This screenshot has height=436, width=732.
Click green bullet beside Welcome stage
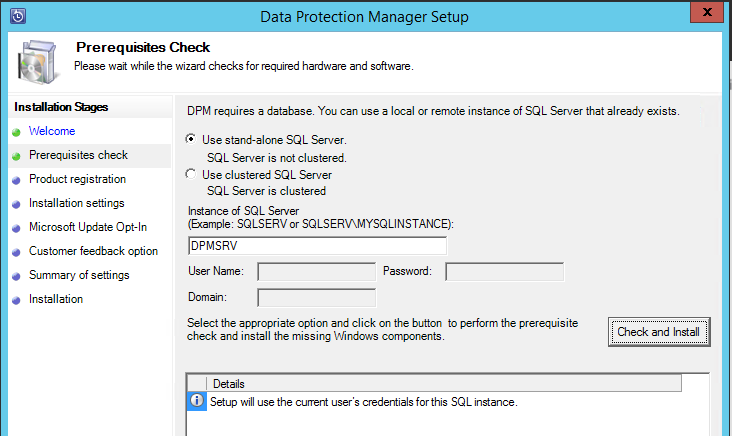(x=16, y=132)
